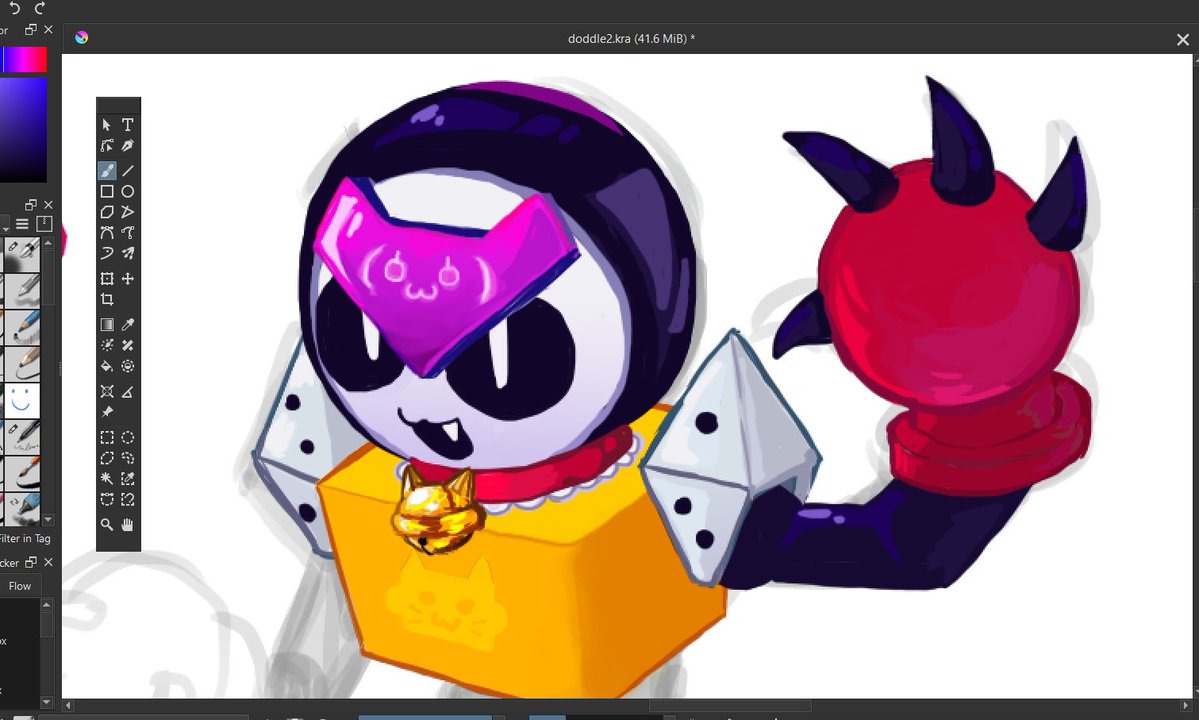Select the Crop tool
This screenshot has height=720, width=1199.
106,299
